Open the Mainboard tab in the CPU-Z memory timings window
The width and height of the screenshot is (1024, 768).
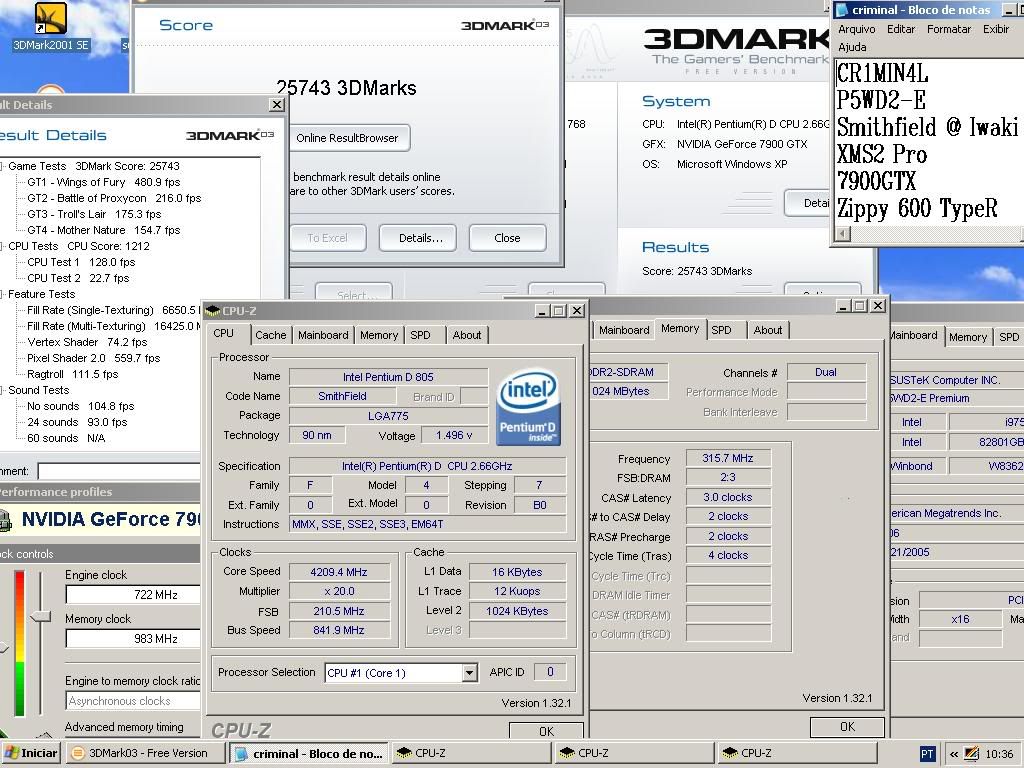coord(624,330)
